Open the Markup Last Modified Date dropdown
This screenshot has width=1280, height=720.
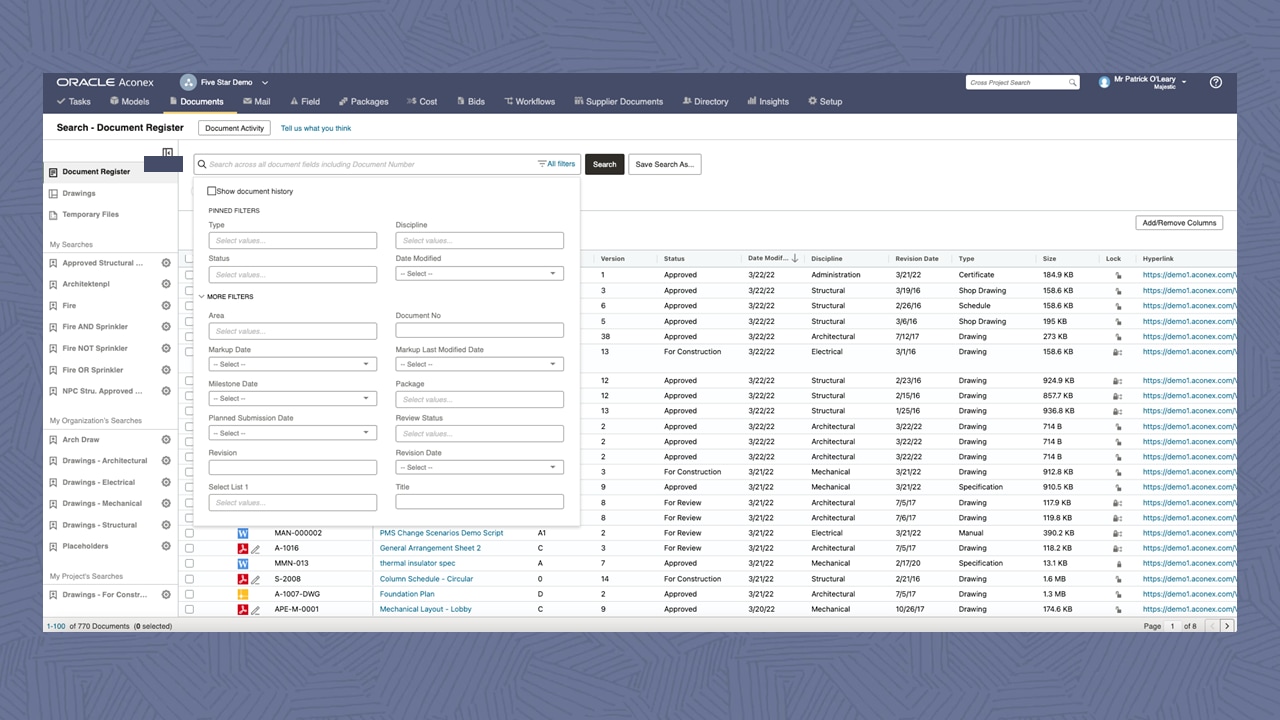(480, 364)
